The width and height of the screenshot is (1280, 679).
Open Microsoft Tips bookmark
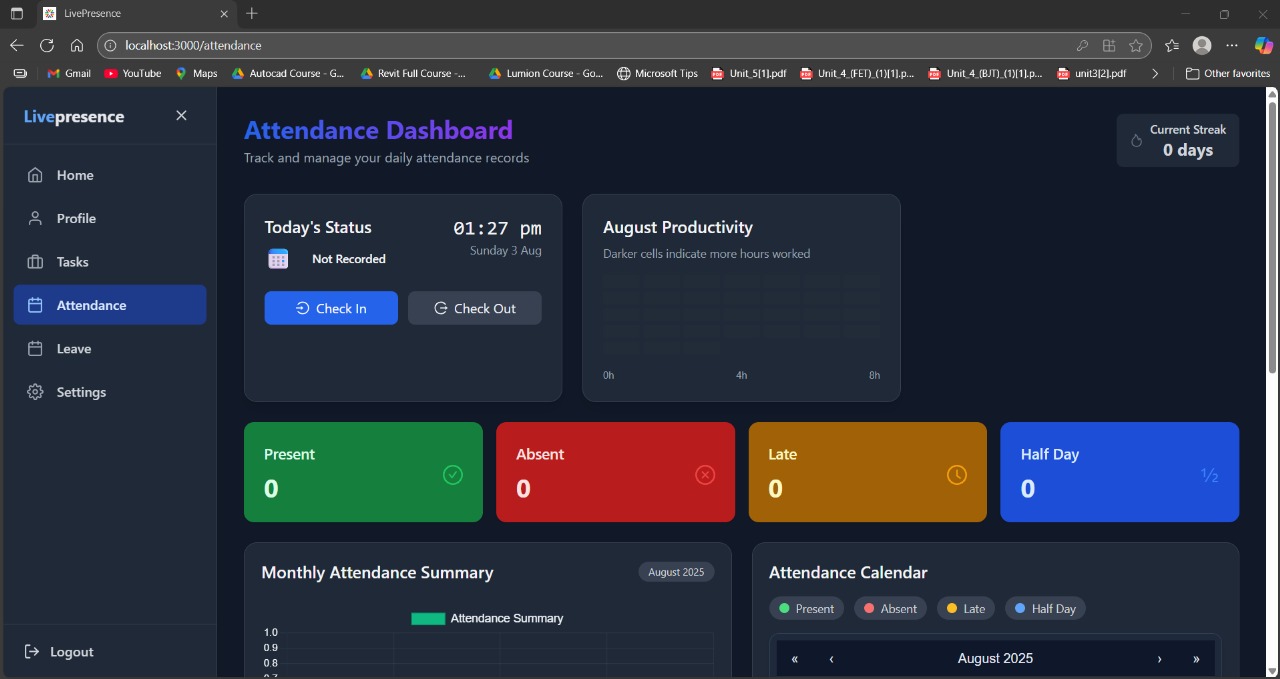coord(657,73)
